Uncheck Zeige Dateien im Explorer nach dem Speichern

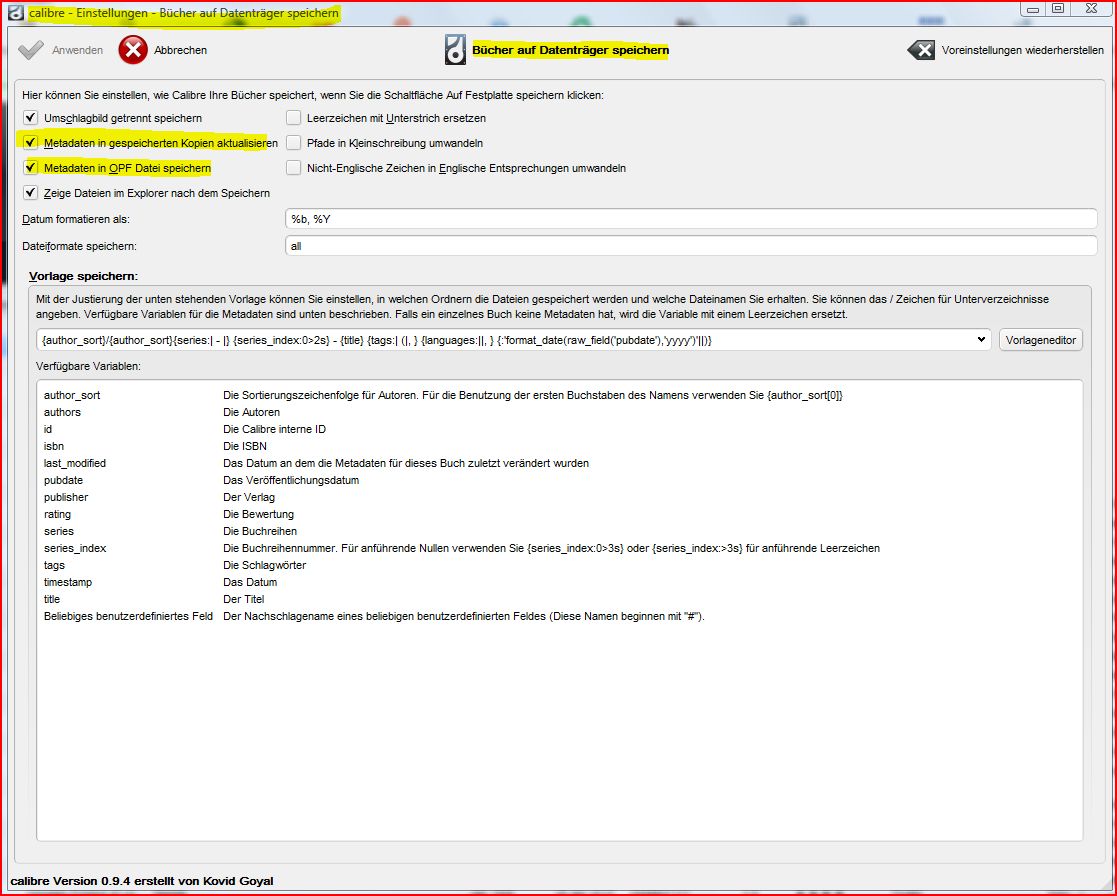[x=30, y=192]
